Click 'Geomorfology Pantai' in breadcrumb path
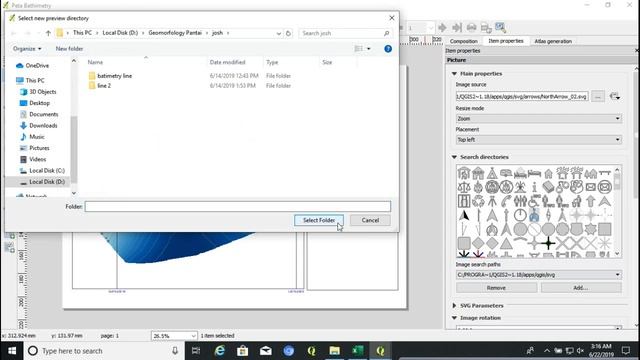The width and height of the screenshot is (640, 360). (x=175, y=33)
